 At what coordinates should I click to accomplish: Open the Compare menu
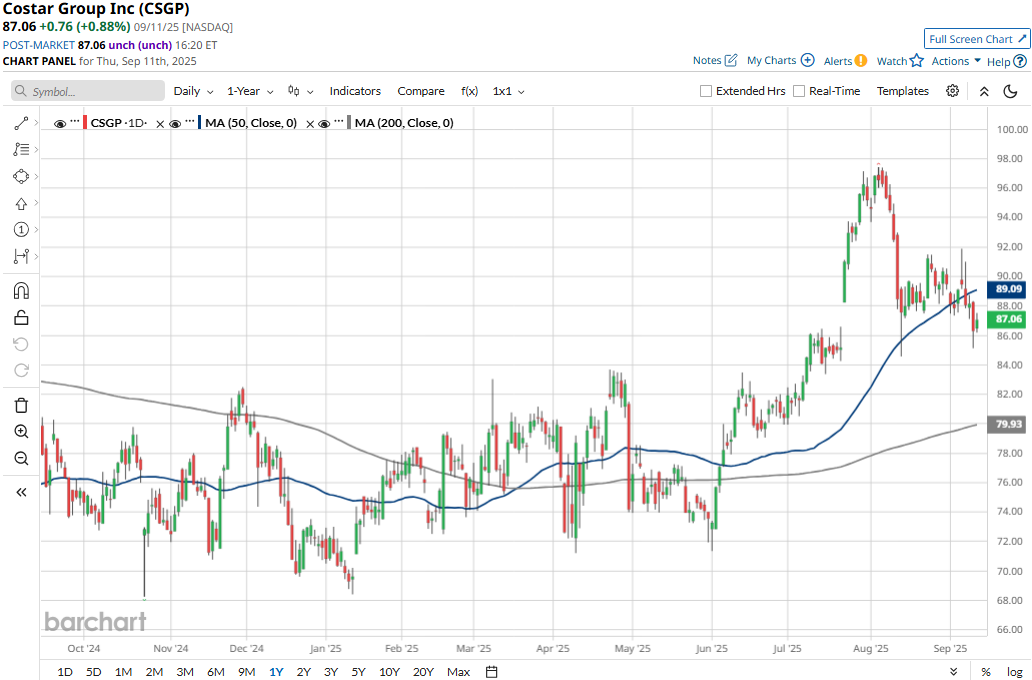pos(421,91)
